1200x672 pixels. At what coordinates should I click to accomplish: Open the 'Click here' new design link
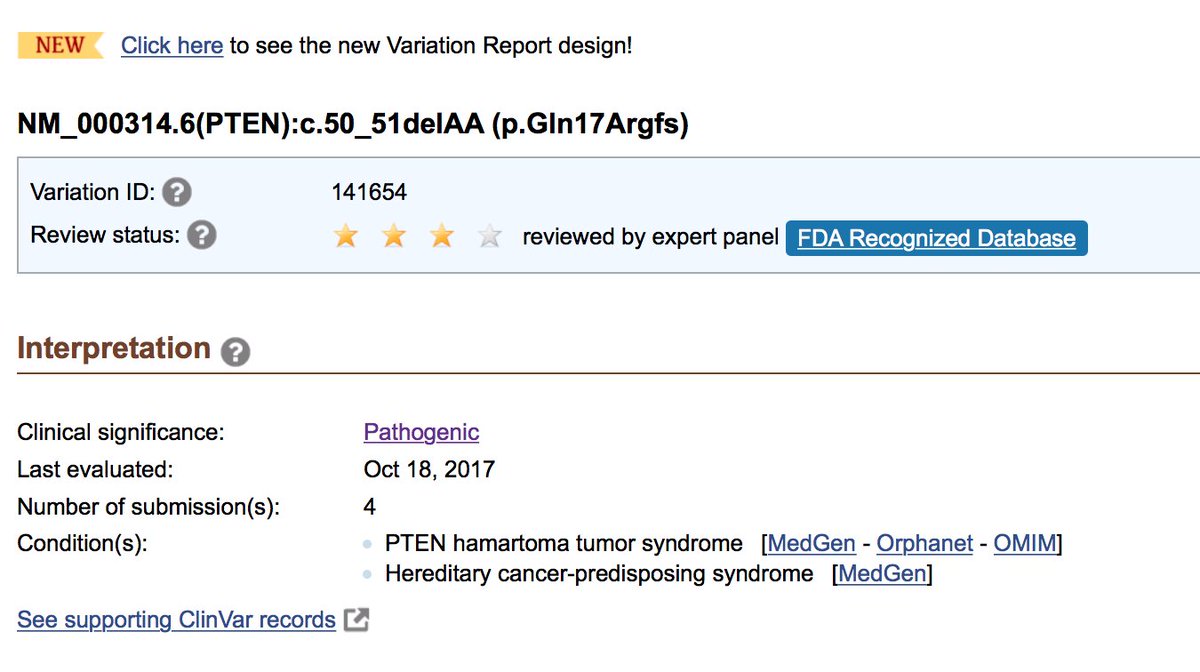172,46
